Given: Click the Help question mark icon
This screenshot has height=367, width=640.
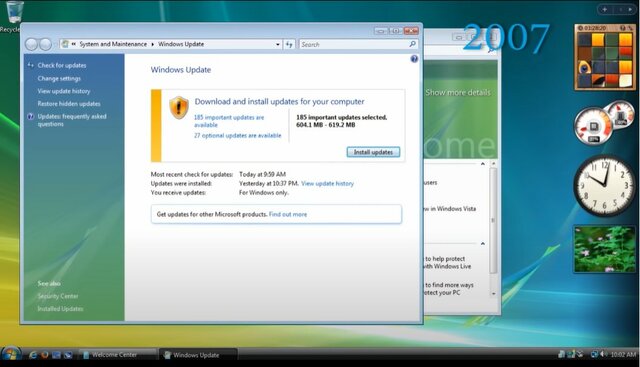Looking at the screenshot, I should (414, 59).
